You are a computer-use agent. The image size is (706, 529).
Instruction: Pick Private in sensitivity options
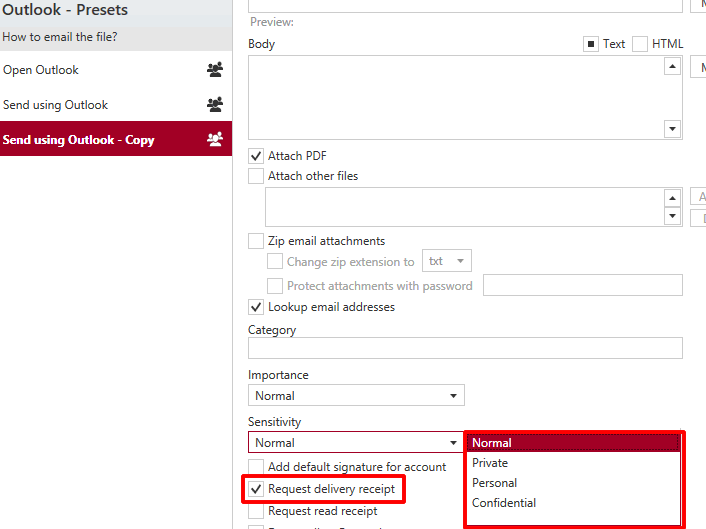490,463
